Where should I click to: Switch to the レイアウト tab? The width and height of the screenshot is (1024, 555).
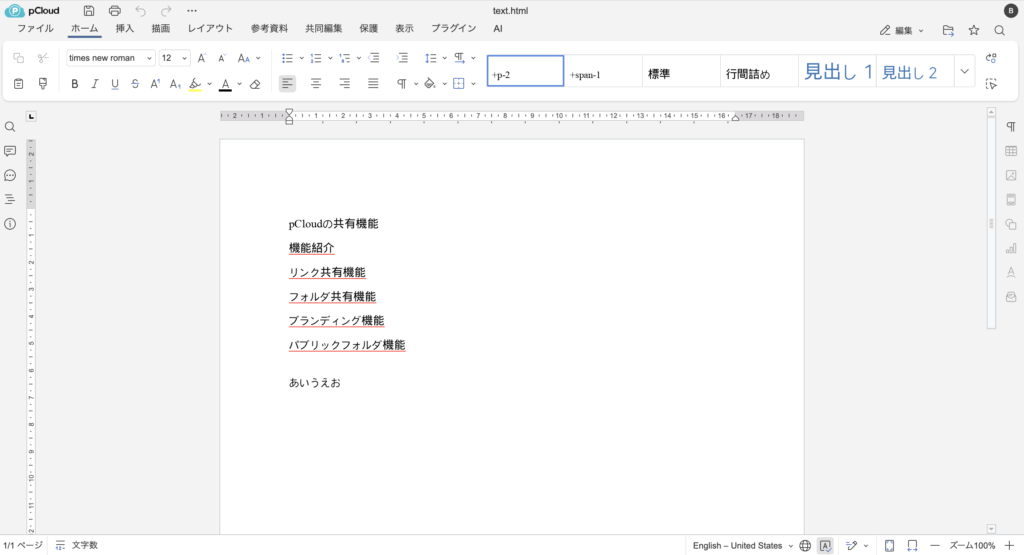click(x=210, y=29)
